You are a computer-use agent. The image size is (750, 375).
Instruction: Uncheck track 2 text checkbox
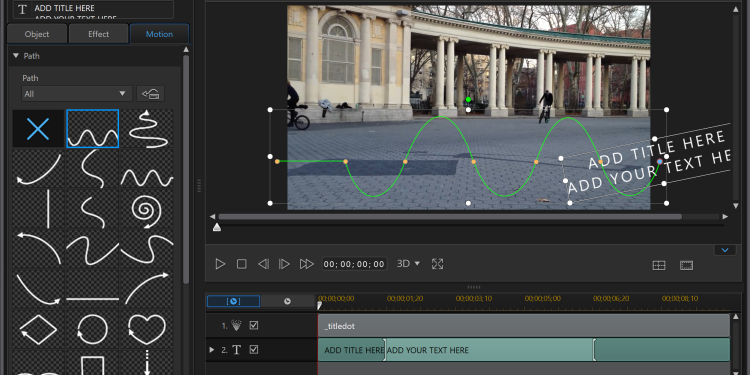pyautogui.click(x=254, y=350)
